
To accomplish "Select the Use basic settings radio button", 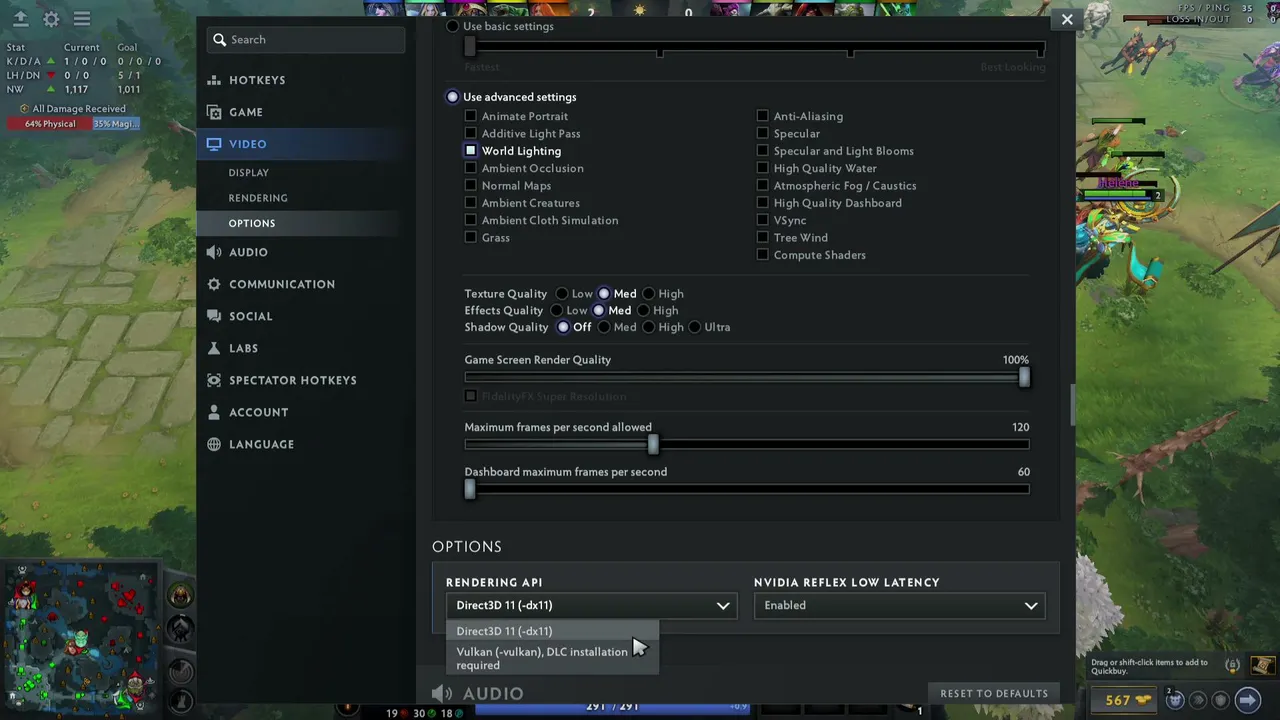I will click(453, 26).
